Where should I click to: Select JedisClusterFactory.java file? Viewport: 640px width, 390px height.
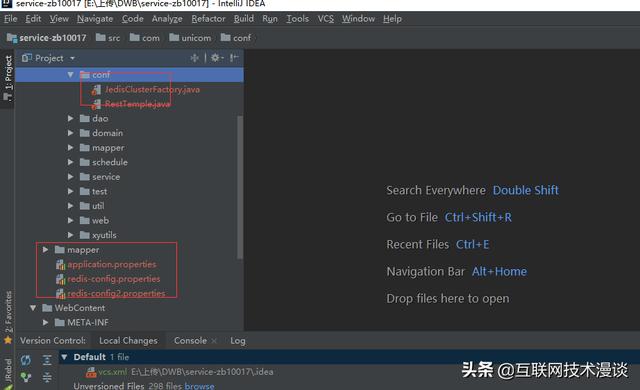pos(152,89)
